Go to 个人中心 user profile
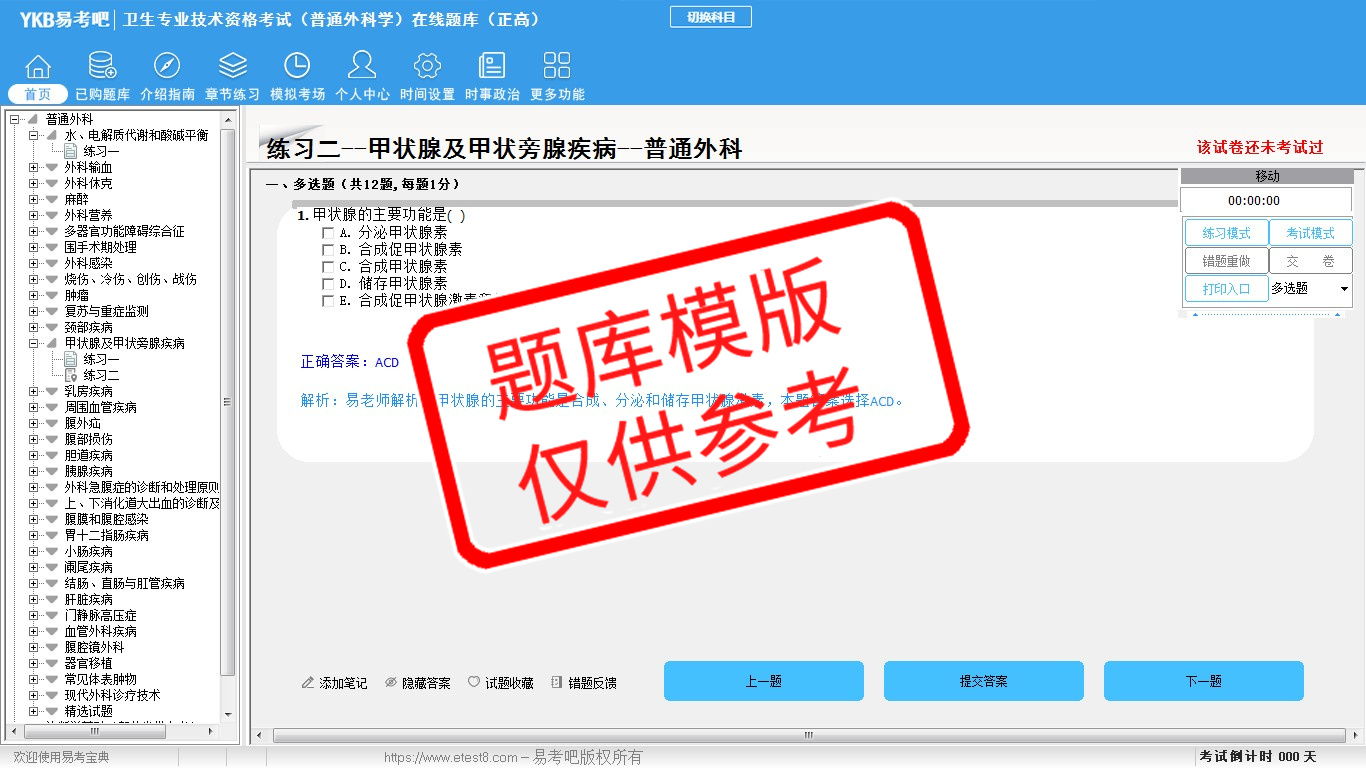Image resolution: width=1366 pixels, height=768 pixels. [362, 68]
